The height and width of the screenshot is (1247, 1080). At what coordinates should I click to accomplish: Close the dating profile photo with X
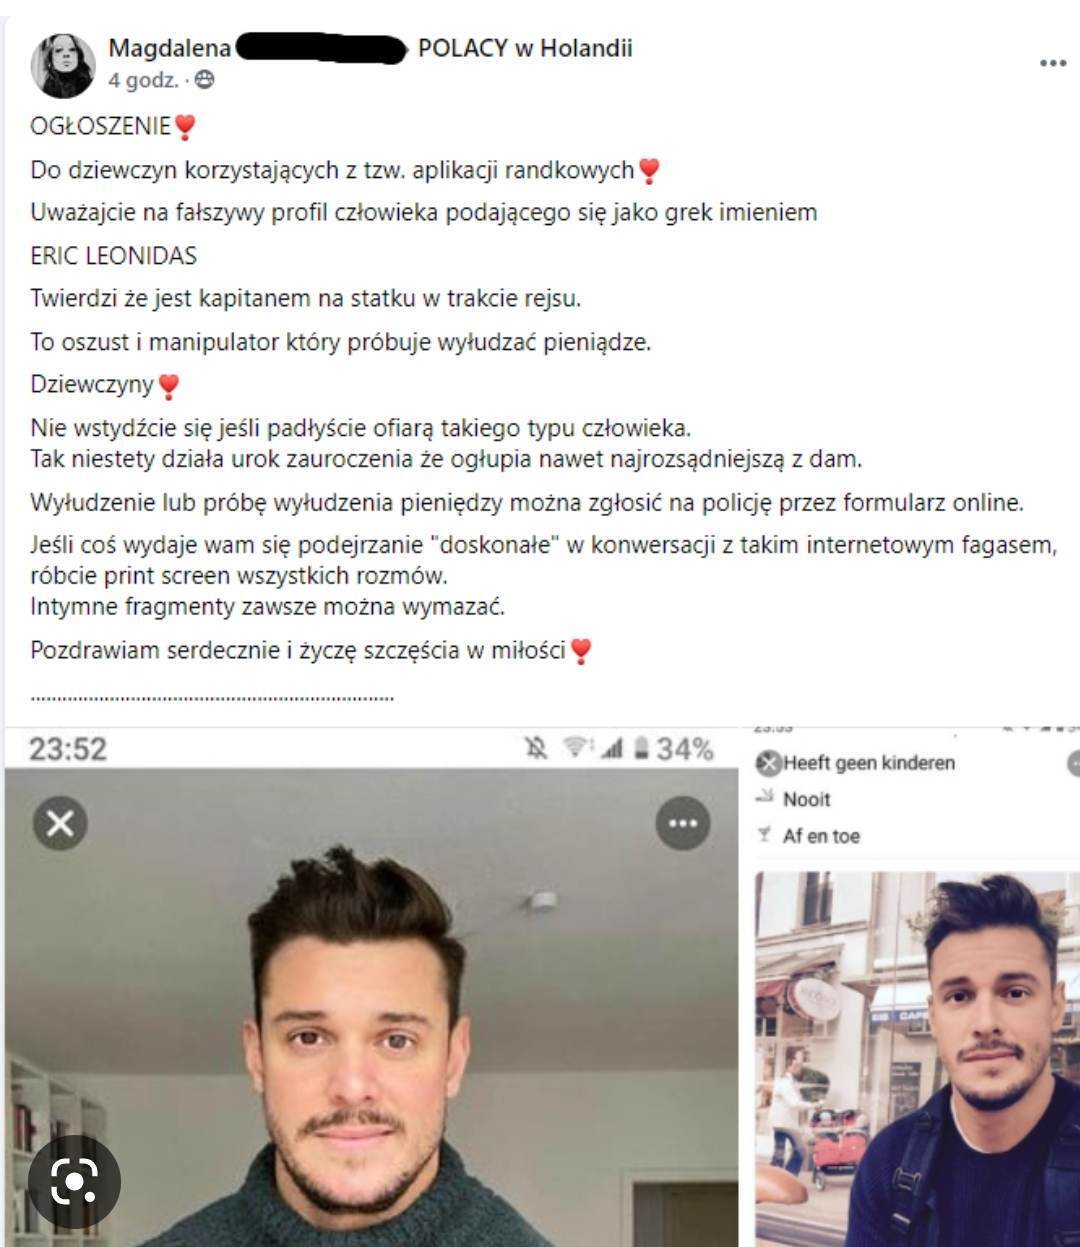click(60, 823)
